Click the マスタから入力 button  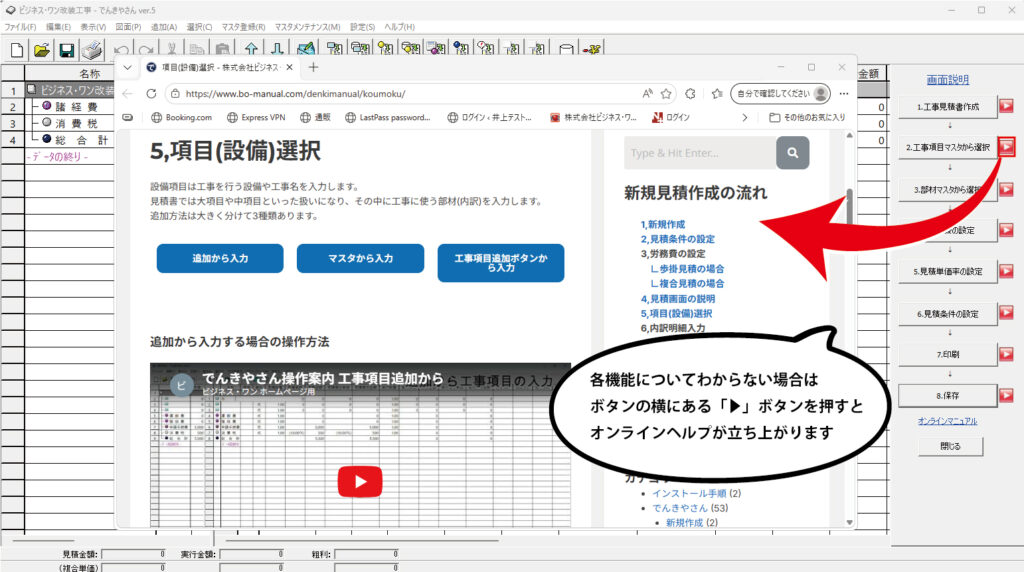360,259
